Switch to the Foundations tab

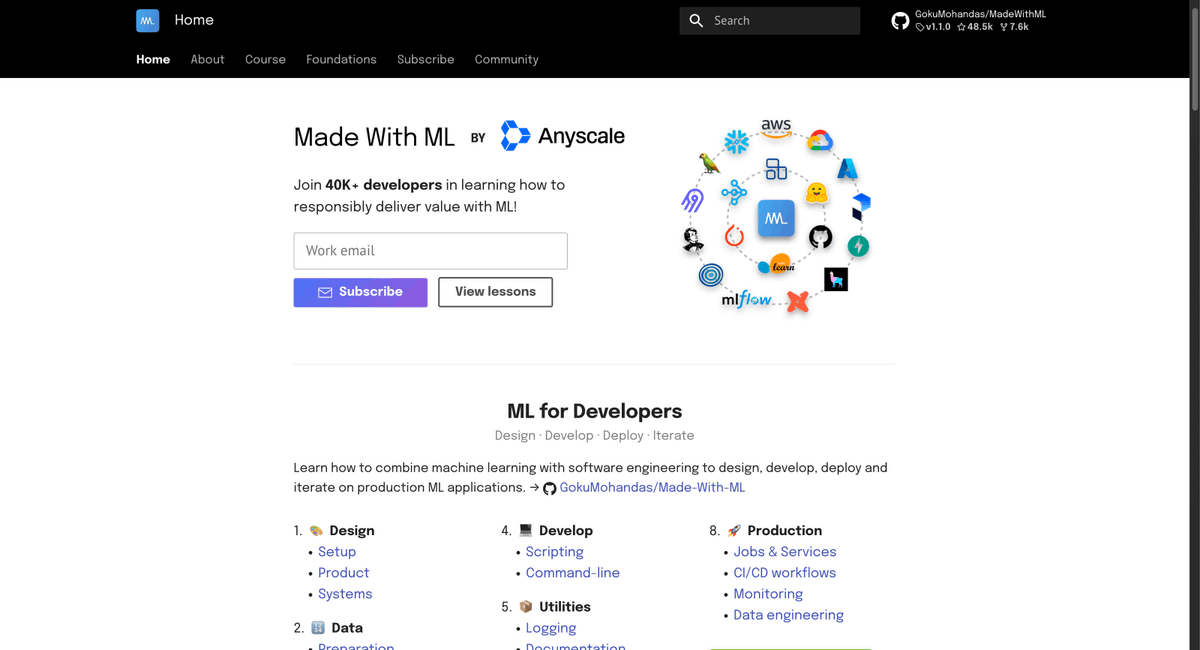tap(341, 60)
